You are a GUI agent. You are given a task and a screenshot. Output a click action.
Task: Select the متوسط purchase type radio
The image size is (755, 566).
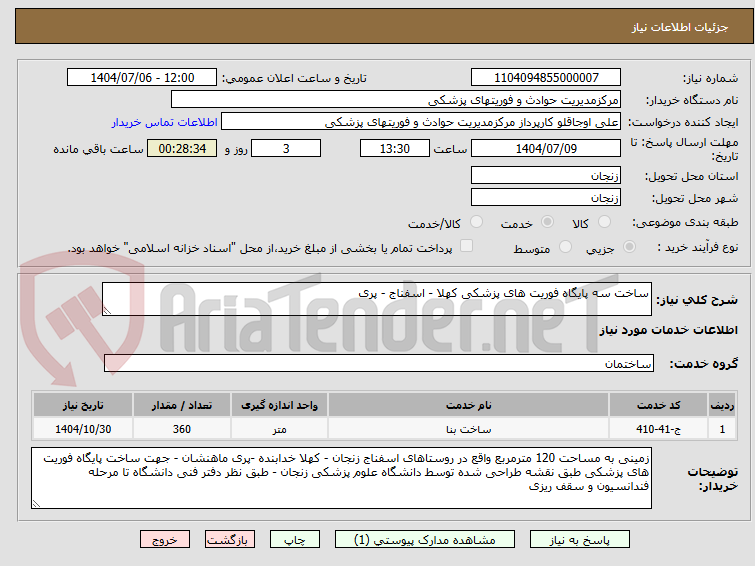[565, 247]
